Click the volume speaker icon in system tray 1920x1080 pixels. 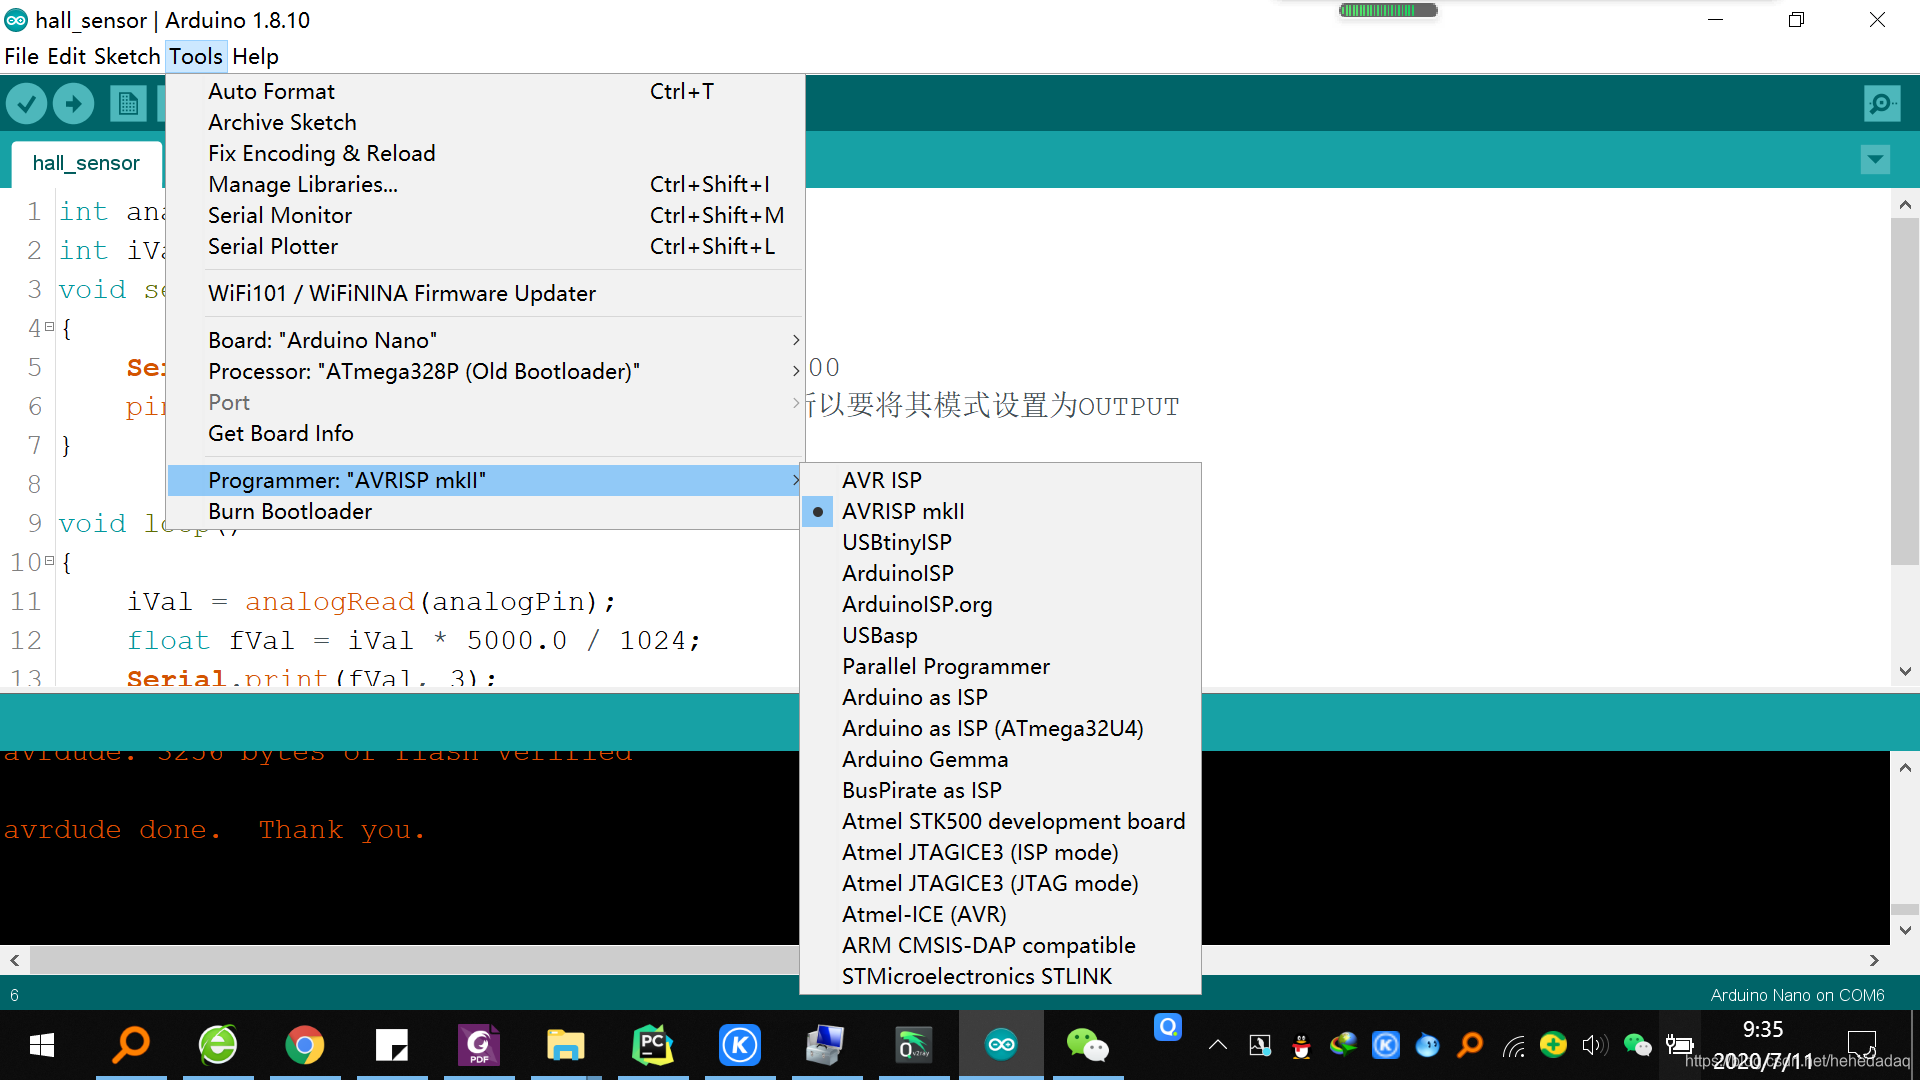coord(1595,1045)
